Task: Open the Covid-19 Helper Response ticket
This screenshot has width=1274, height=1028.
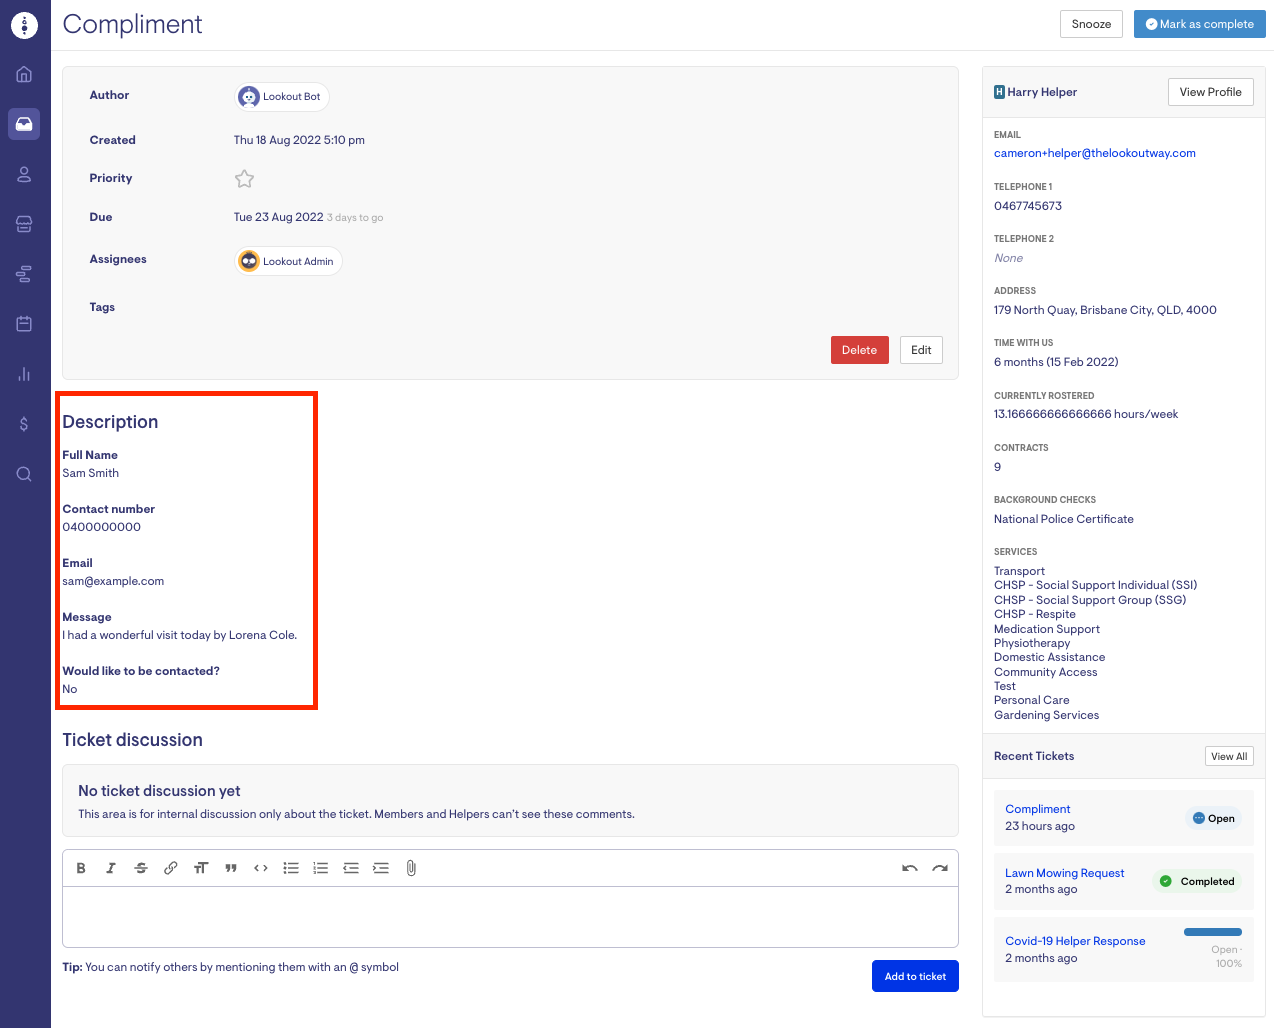Action: point(1075,941)
